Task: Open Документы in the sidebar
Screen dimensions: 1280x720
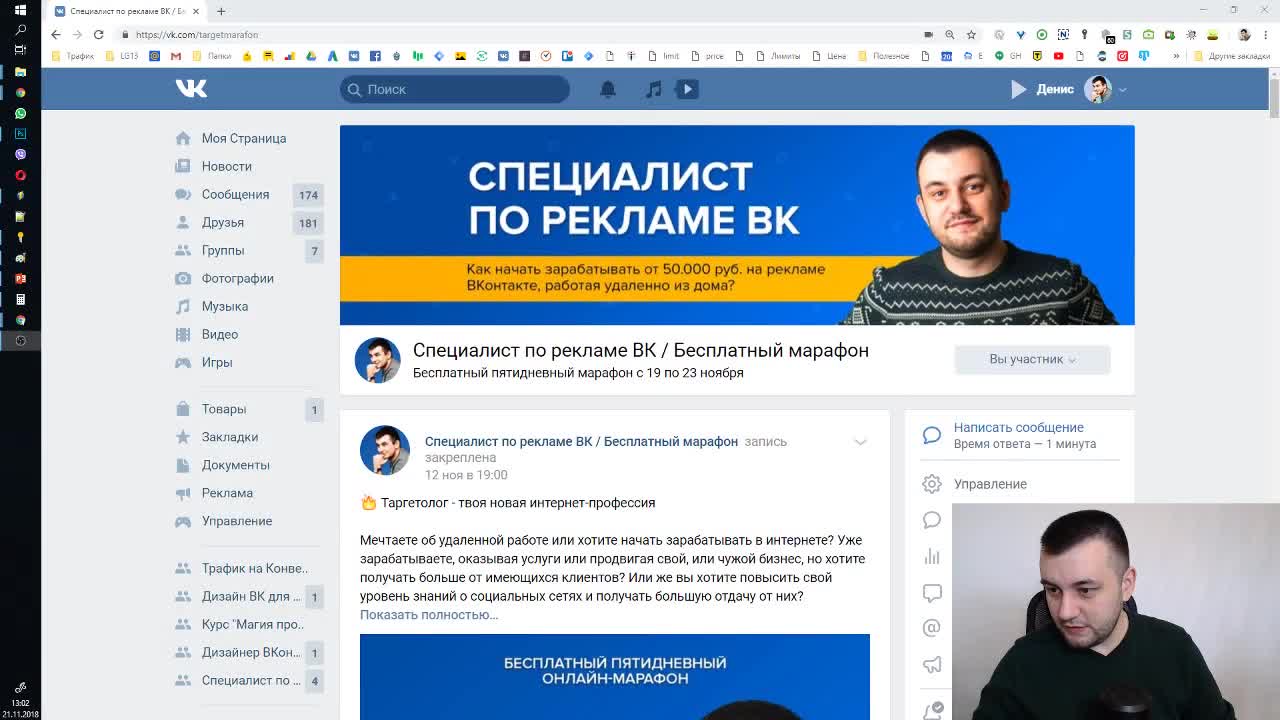Action: tap(236, 465)
